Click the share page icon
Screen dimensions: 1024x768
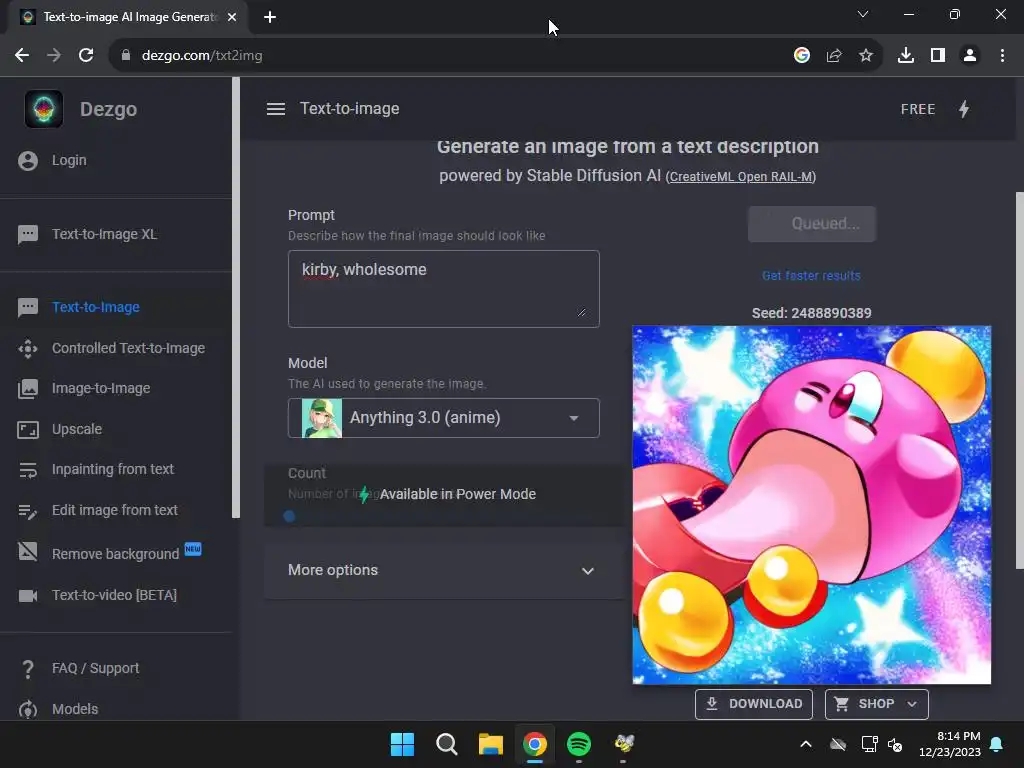833,56
